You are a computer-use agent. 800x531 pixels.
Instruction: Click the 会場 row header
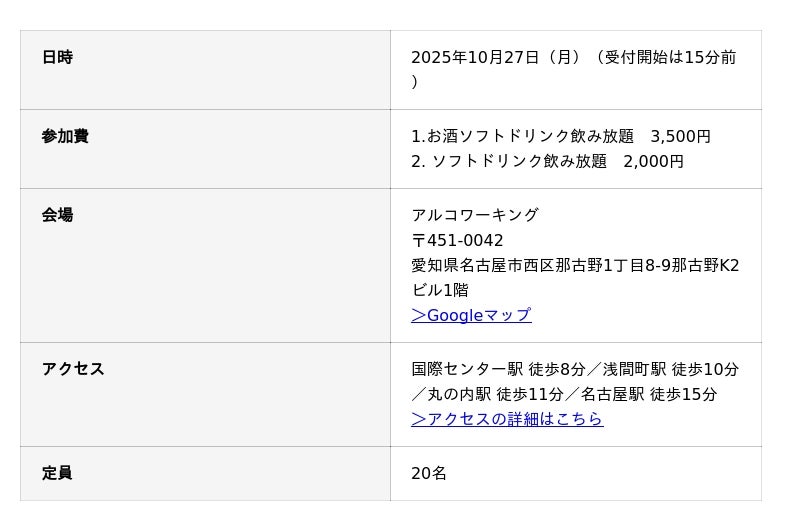(x=57, y=216)
